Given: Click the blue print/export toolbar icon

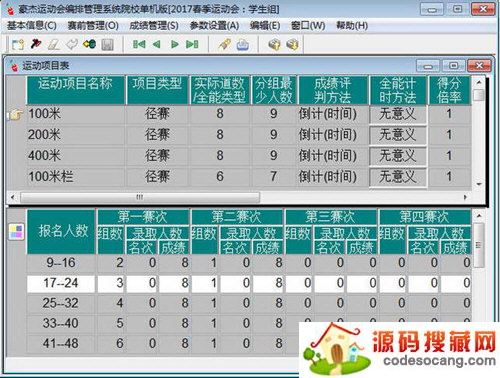Looking at the screenshot, I should click(243, 45).
